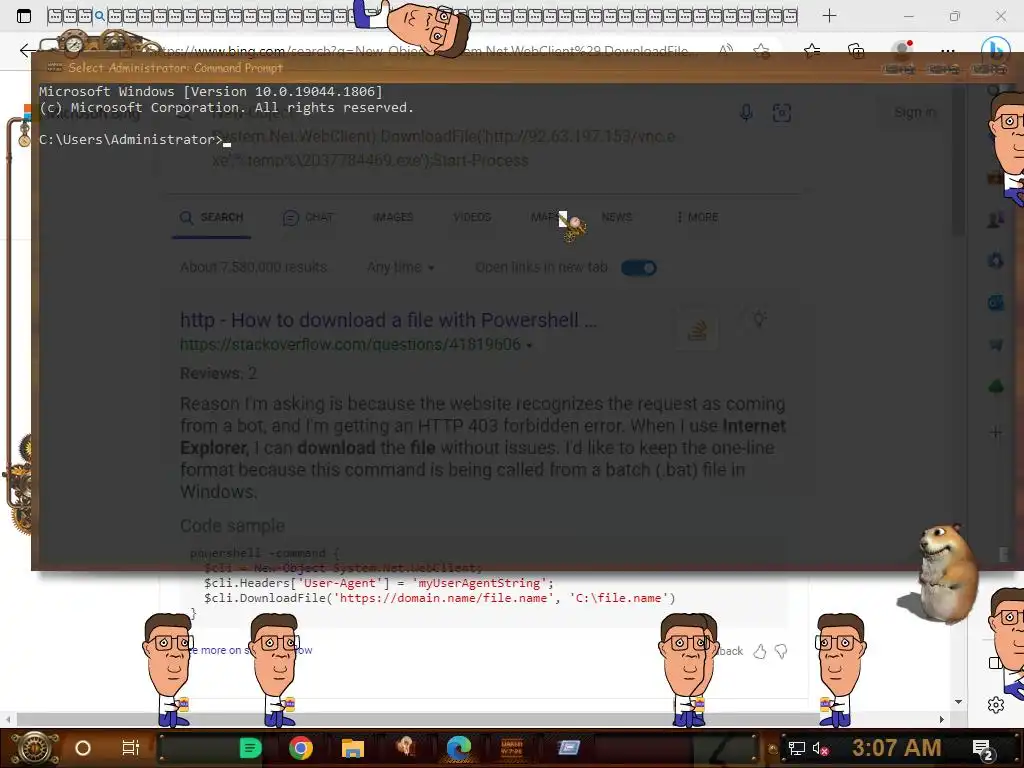Open the network tray icon

796,748
